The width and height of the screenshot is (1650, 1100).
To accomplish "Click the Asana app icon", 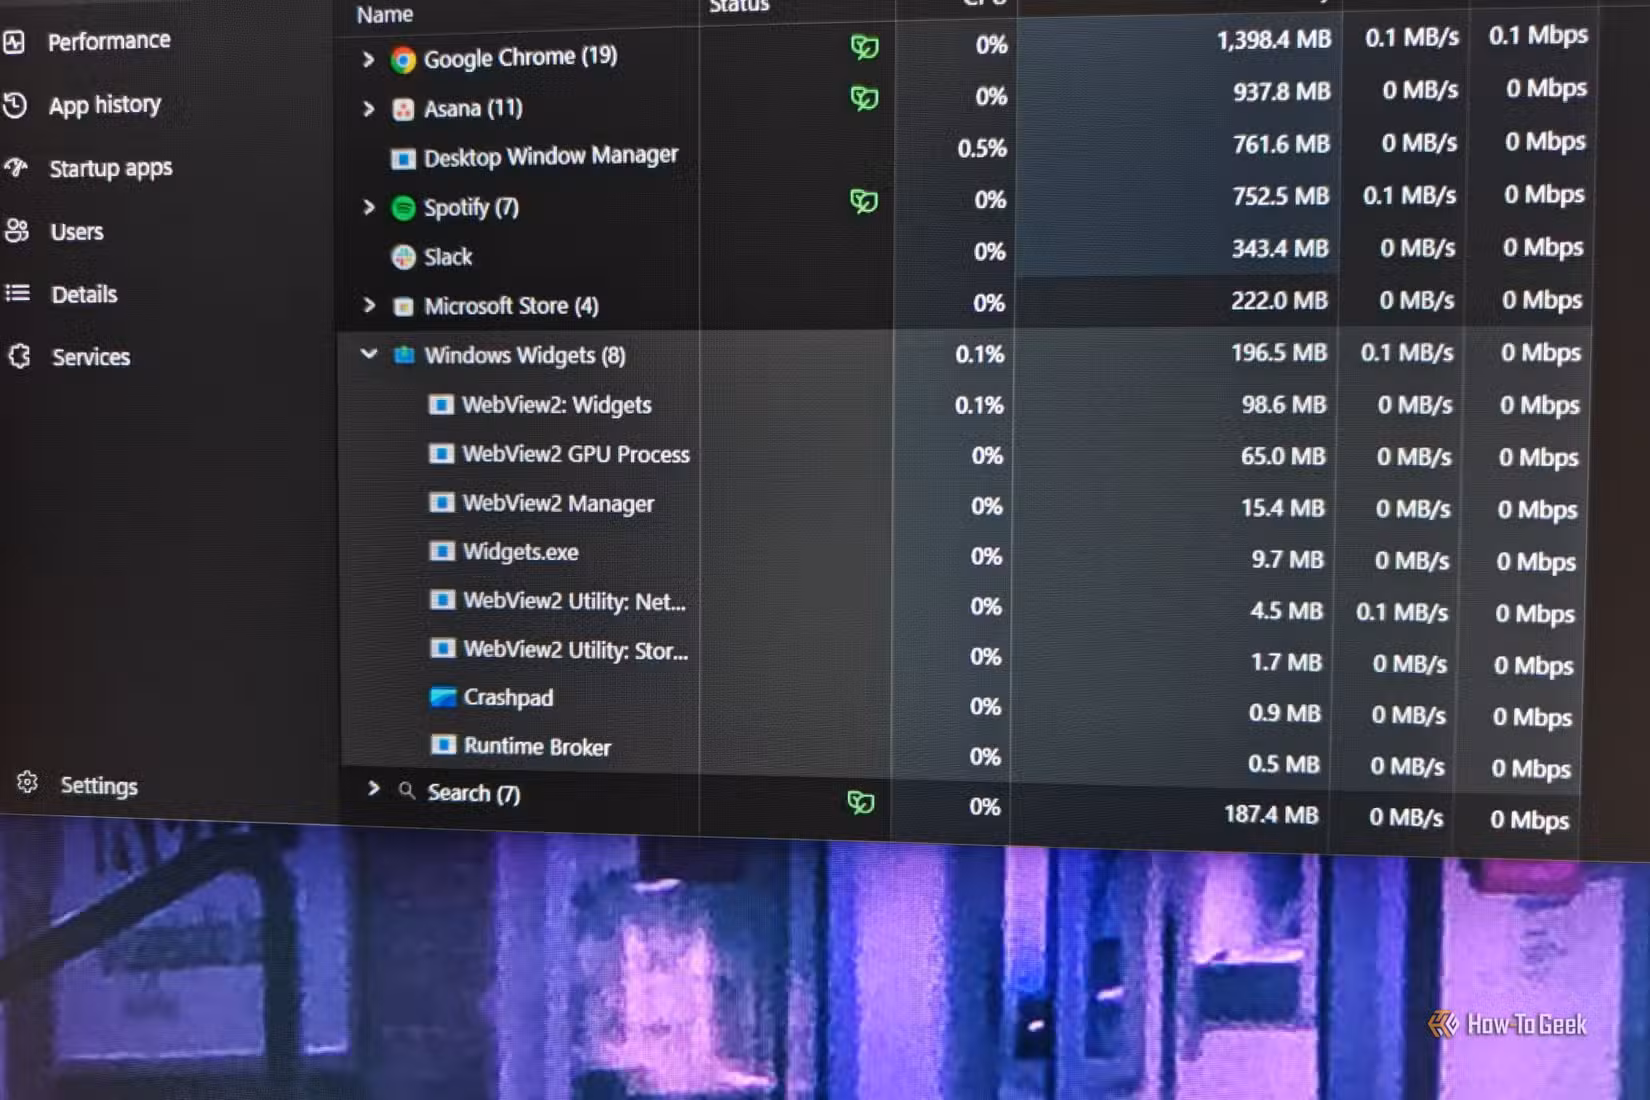I will (x=403, y=109).
